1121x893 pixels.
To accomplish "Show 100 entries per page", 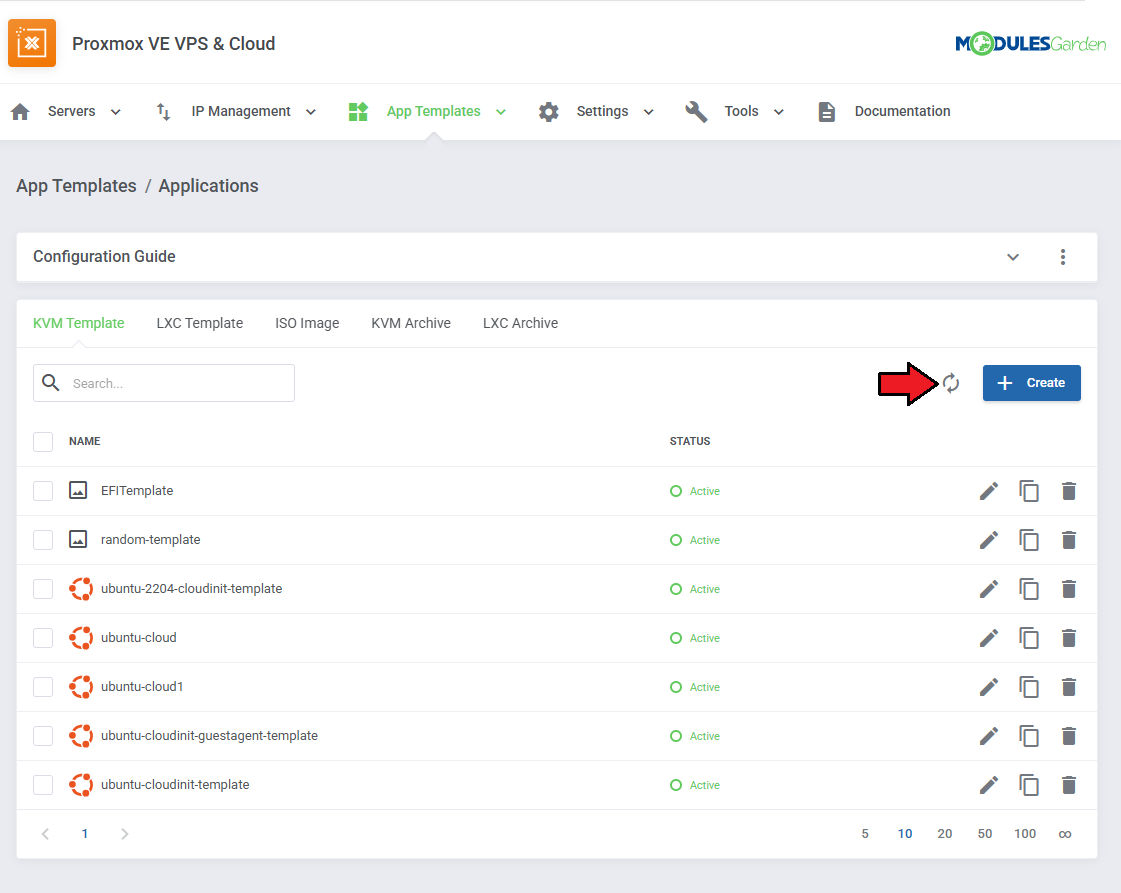I will point(1024,834).
